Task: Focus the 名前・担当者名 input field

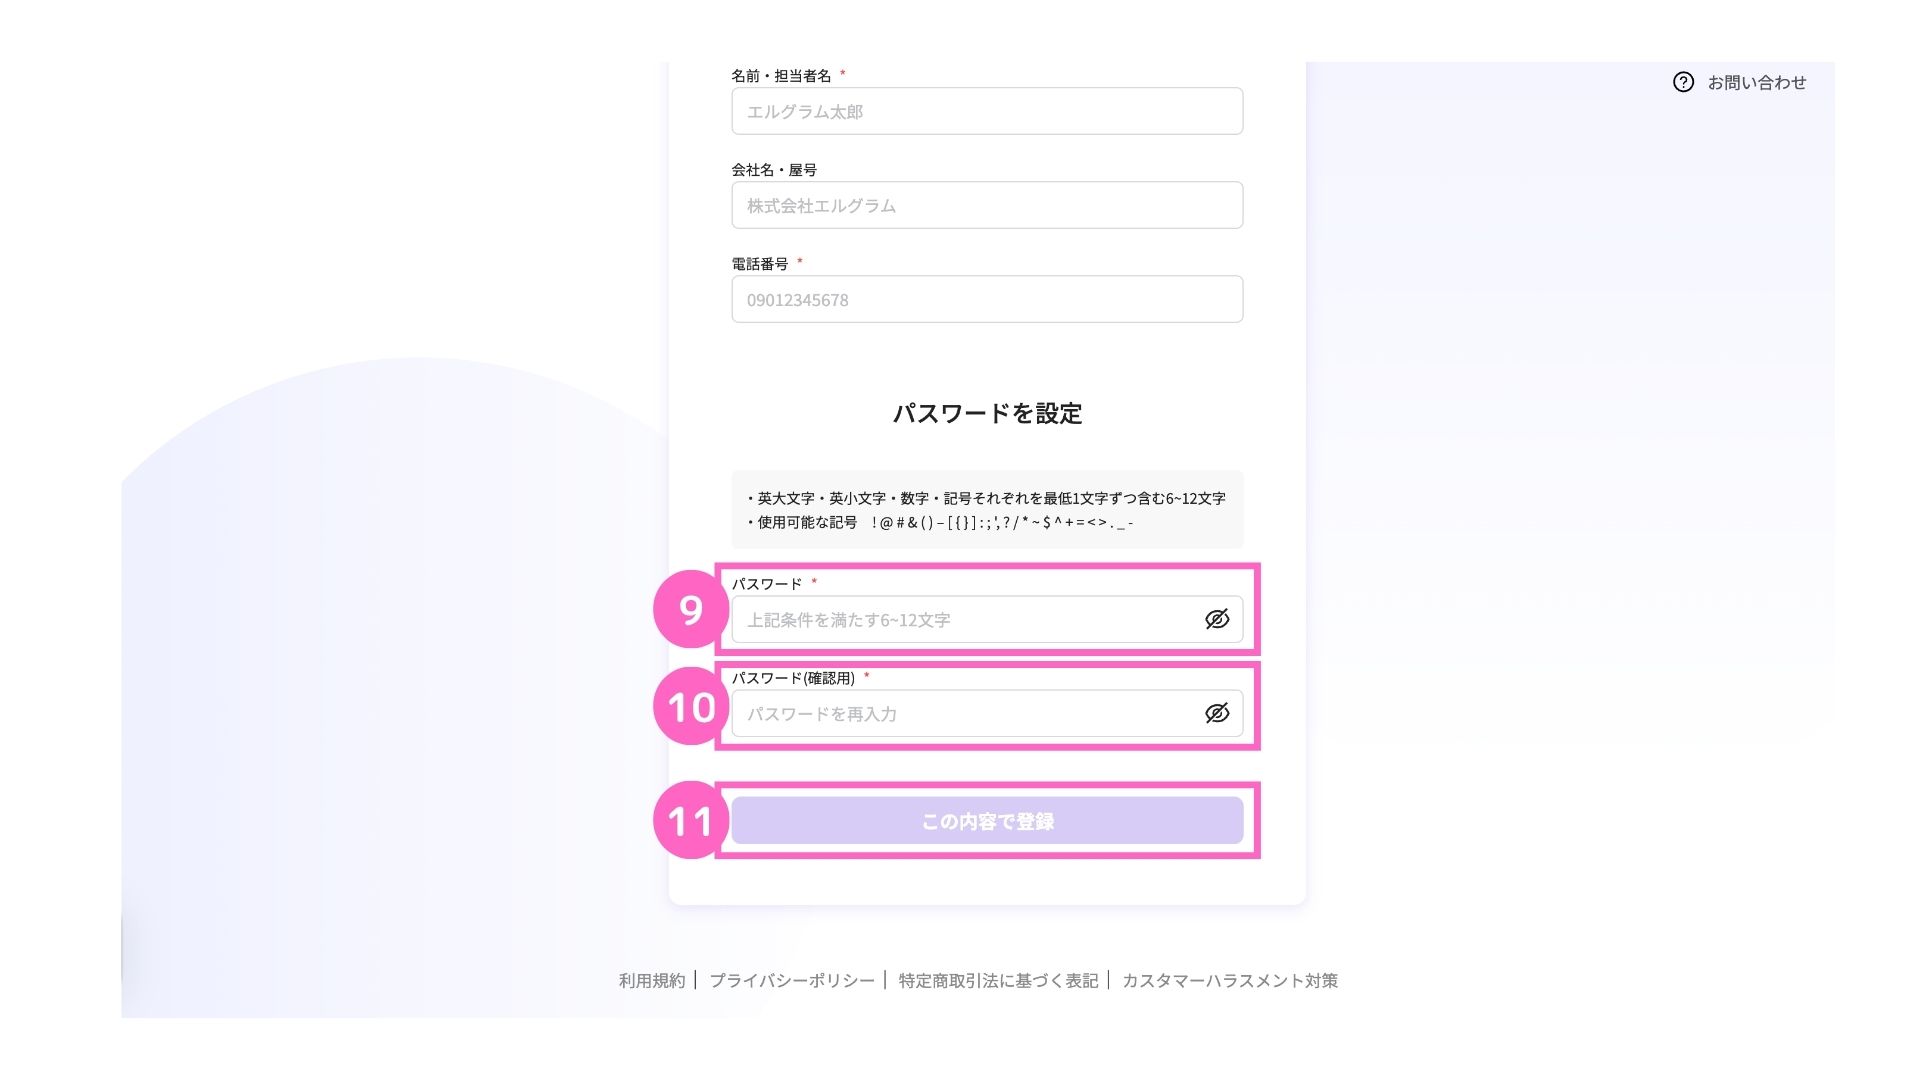Action: [986, 111]
